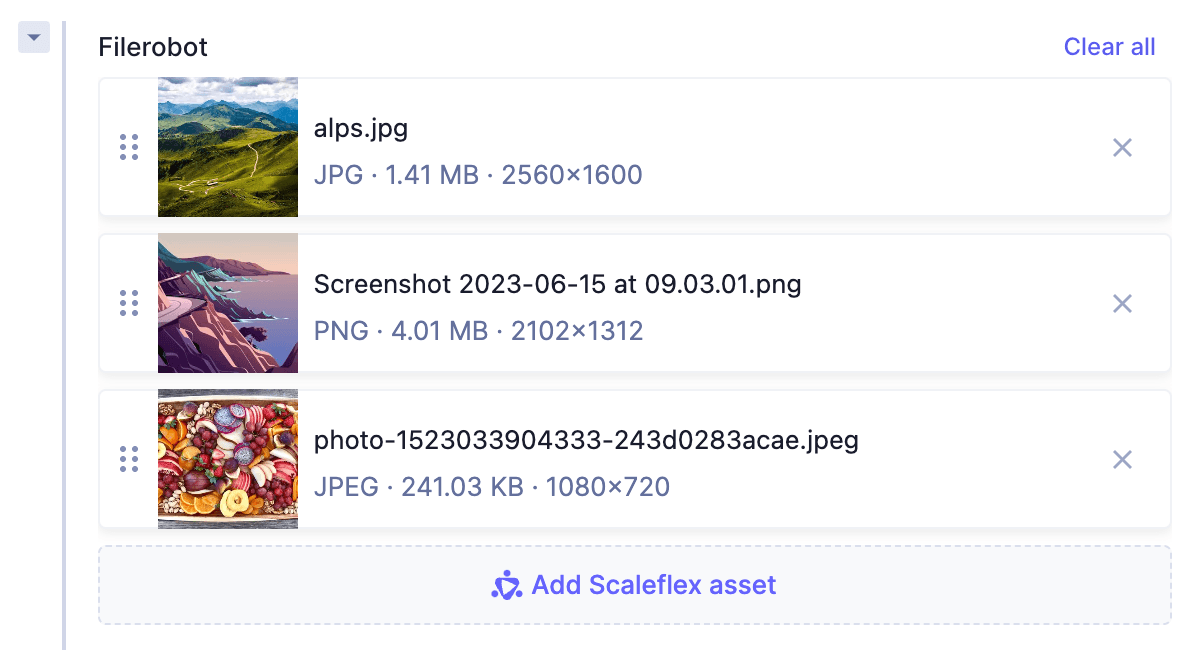Grab the drag handle for the Screenshot file
The image size is (1194, 650).
pos(128,303)
